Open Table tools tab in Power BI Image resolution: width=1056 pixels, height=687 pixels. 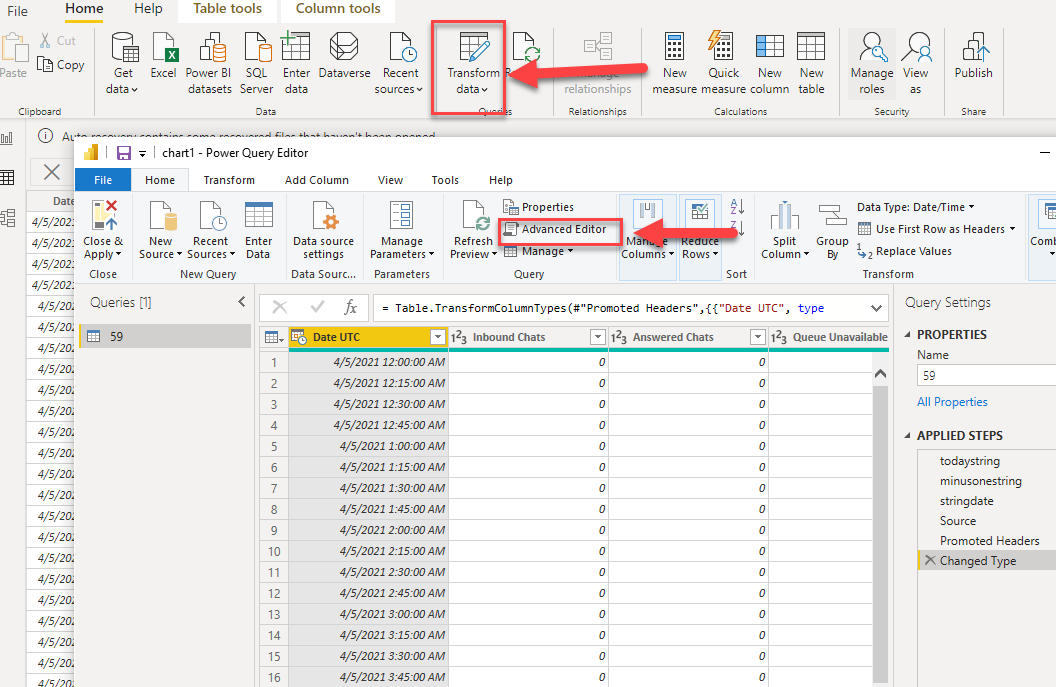click(x=227, y=9)
